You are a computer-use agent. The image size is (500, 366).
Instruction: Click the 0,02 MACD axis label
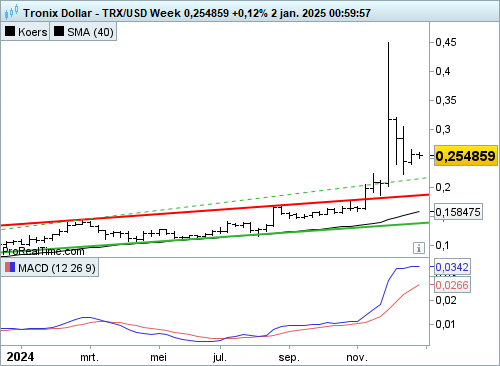pos(446,300)
